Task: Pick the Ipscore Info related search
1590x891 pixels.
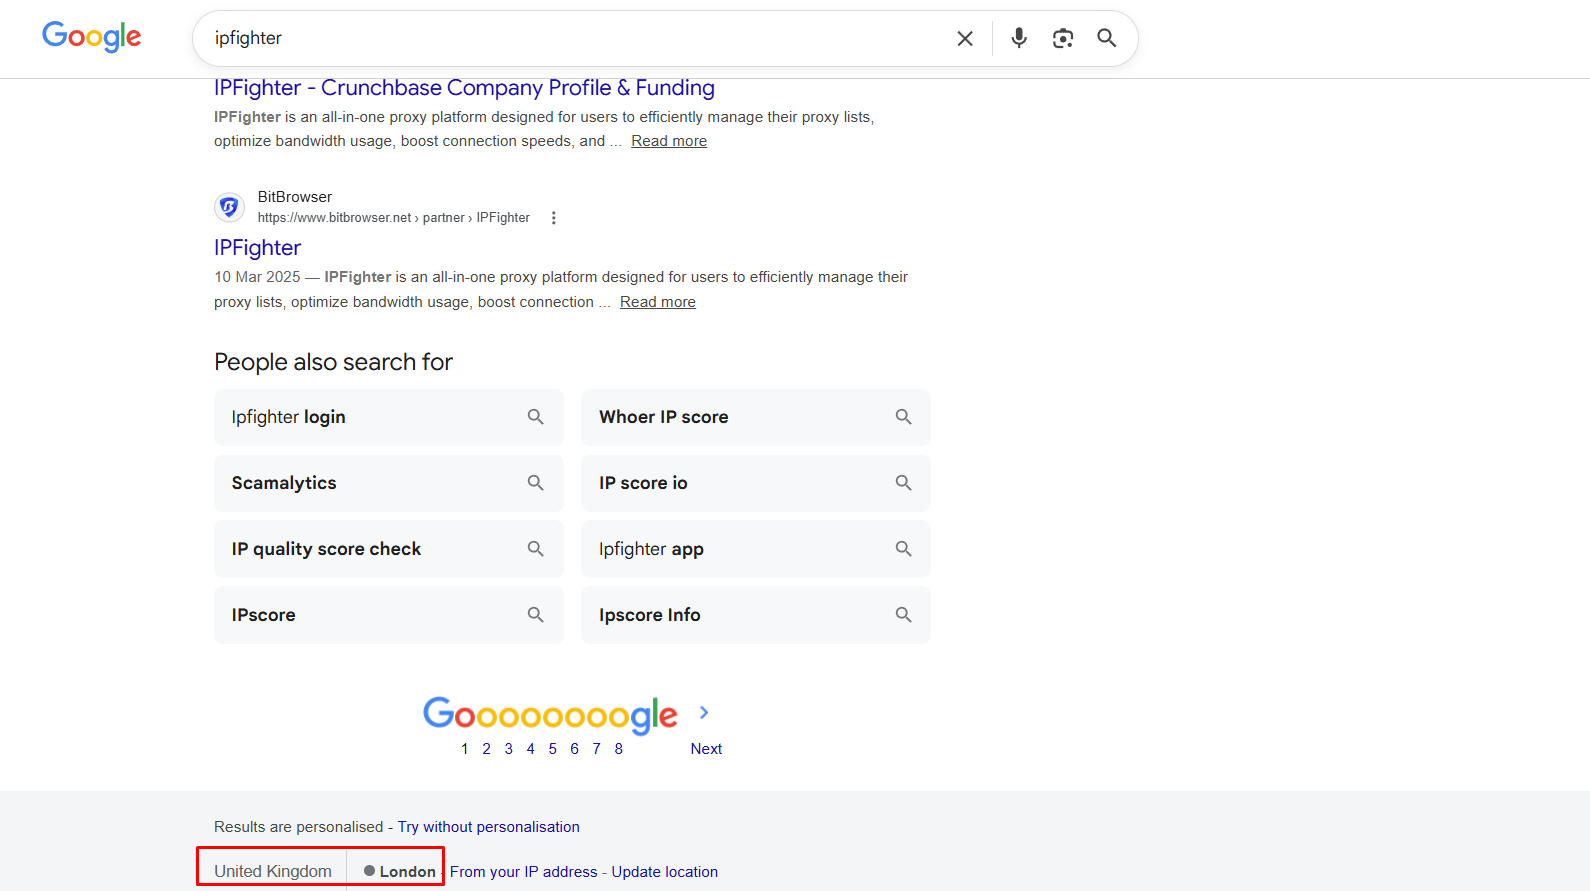Action: (x=756, y=615)
